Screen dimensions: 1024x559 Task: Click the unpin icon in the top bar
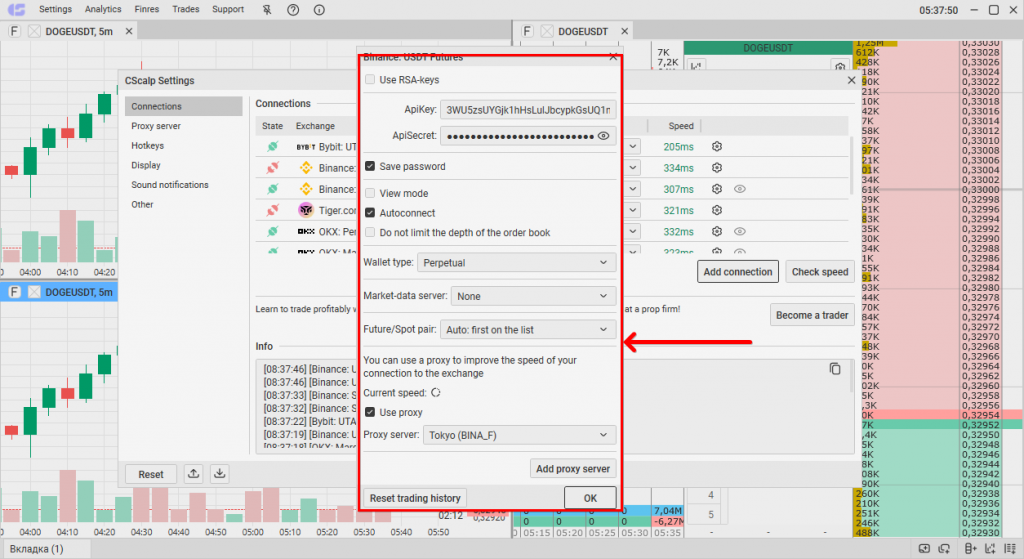click(x=266, y=10)
